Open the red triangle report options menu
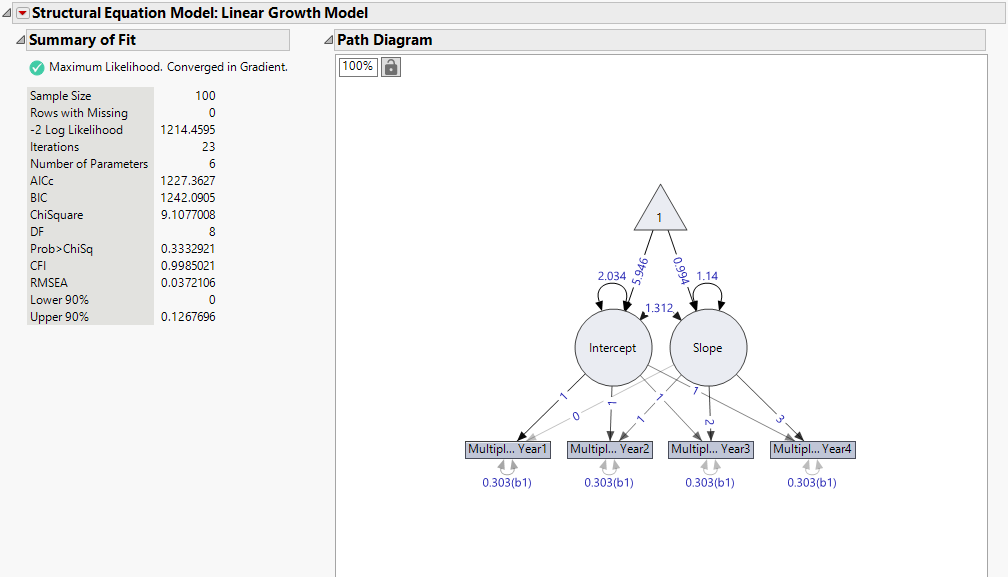The height and width of the screenshot is (577, 1008). coord(21,12)
